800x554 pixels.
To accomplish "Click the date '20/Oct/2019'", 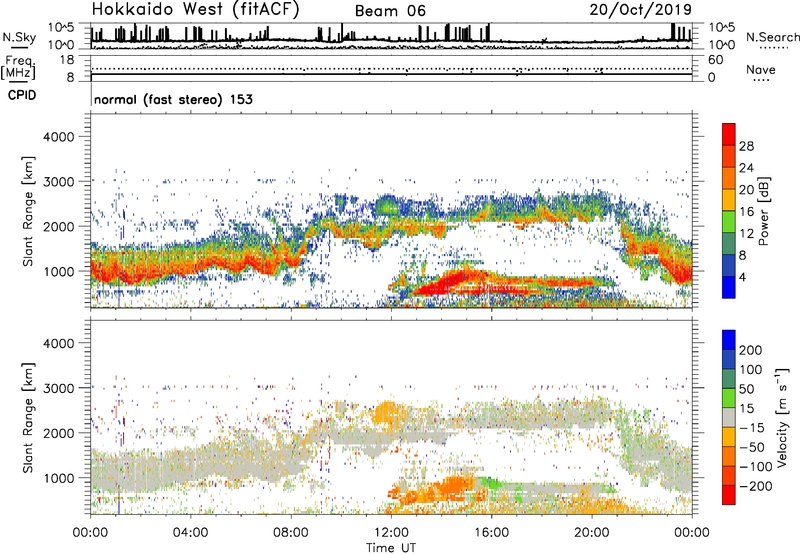I will [641, 10].
